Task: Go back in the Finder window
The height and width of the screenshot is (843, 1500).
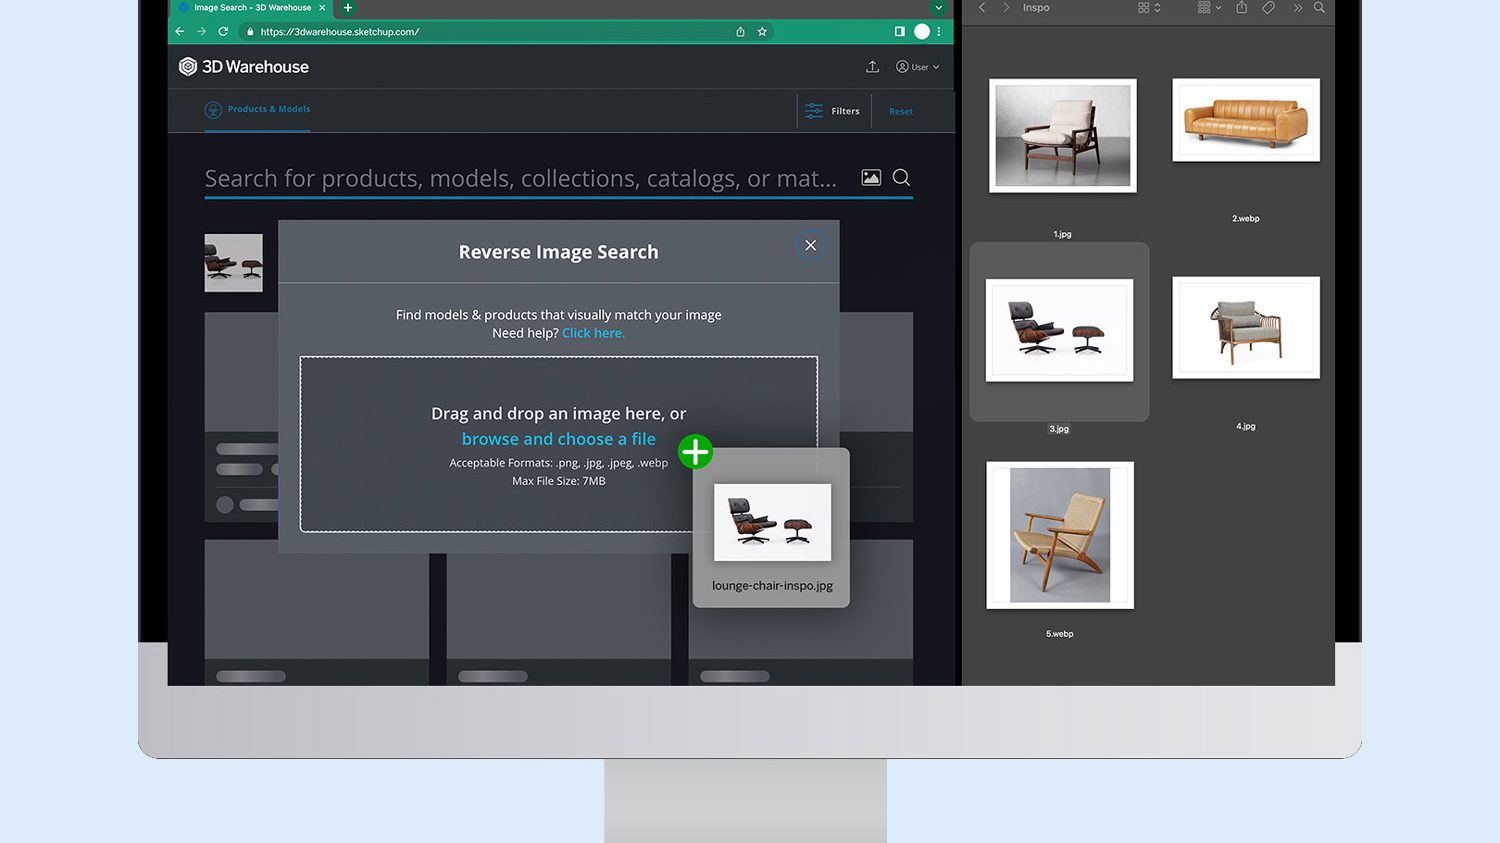Action: tap(982, 8)
